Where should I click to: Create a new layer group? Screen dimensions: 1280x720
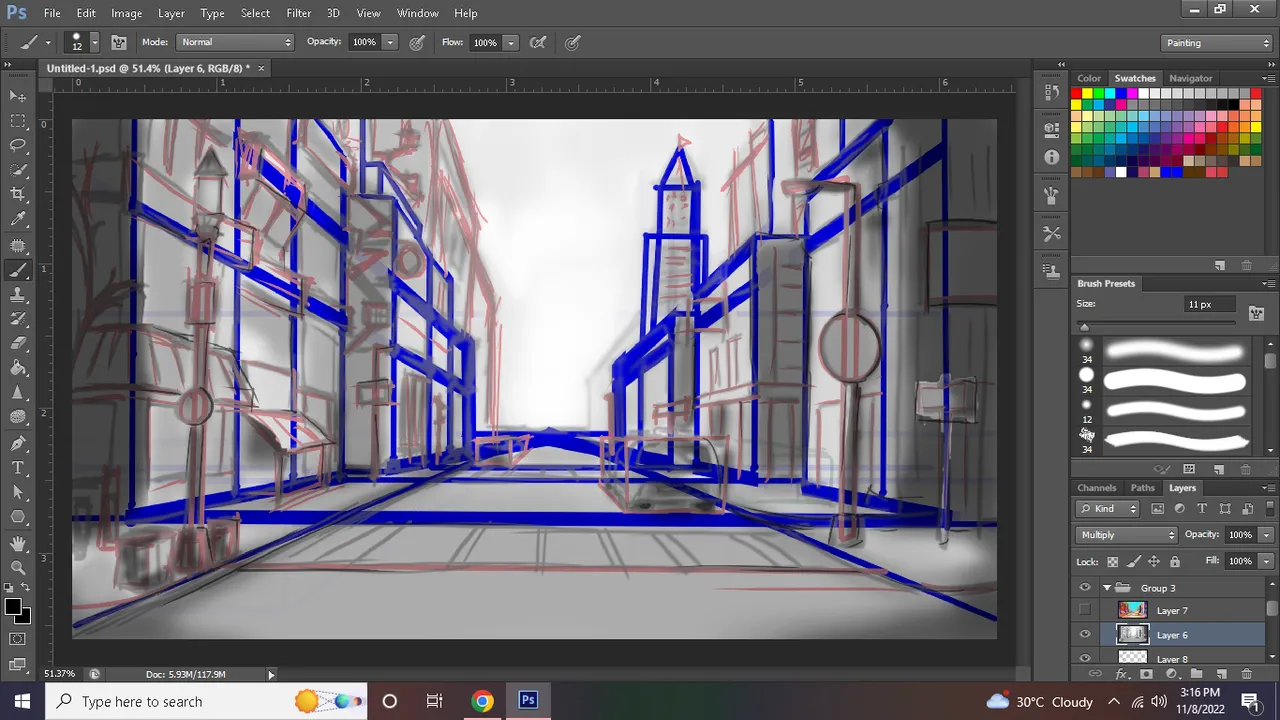(1195, 674)
